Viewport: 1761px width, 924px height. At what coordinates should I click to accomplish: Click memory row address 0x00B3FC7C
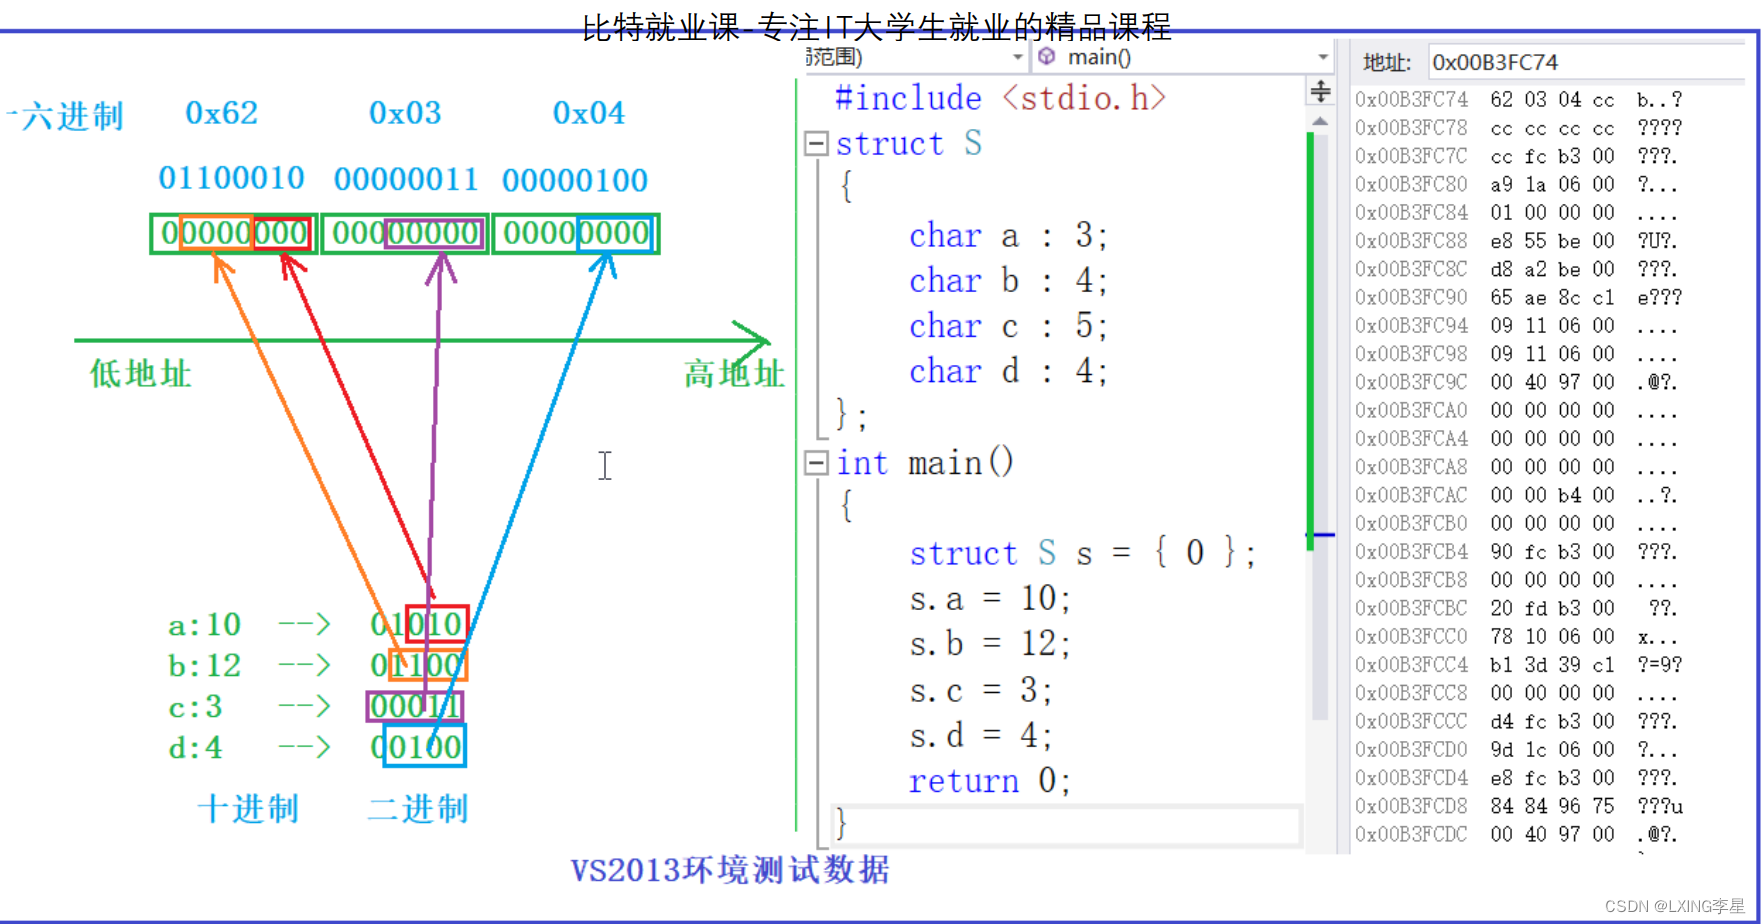point(1411,156)
